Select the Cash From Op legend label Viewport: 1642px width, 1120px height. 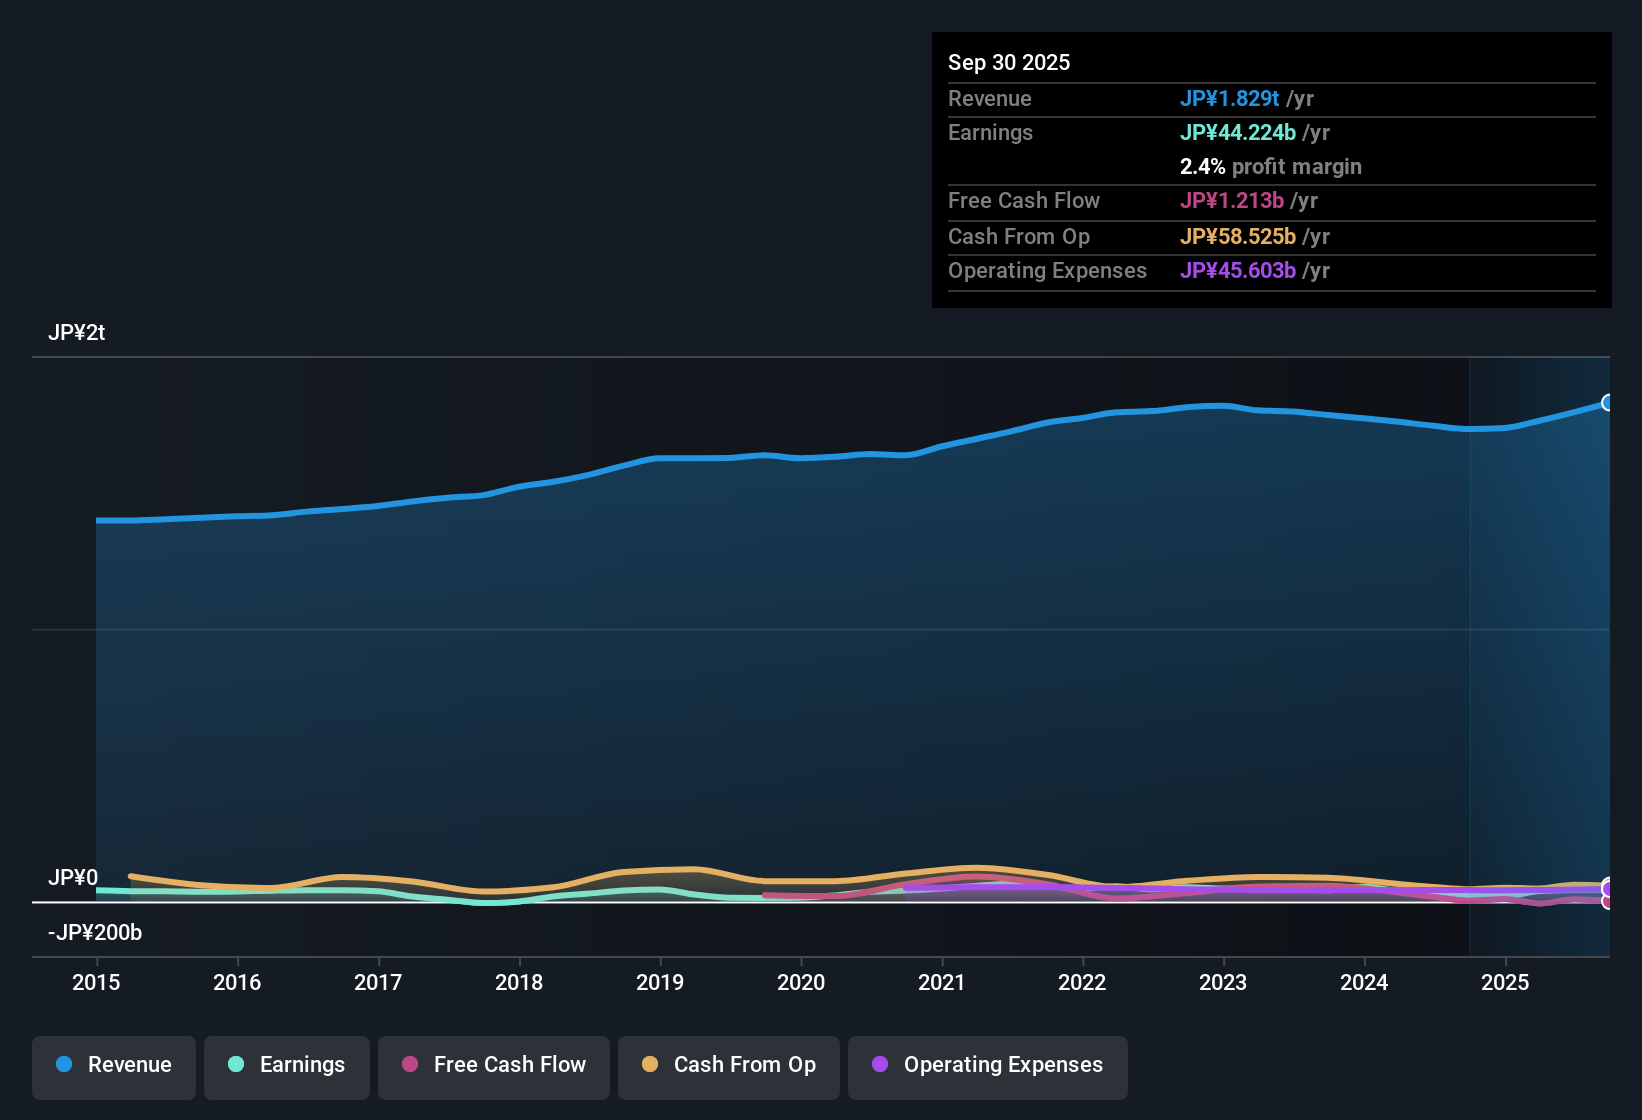[x=744, y=1065]
